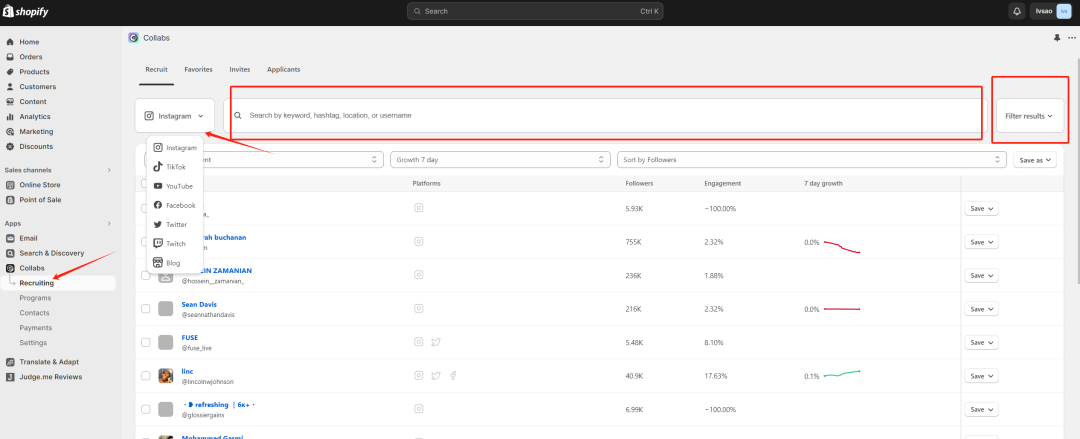
Task: Click the Twitter icon in FUSE row
Action: tap(435, 342)
